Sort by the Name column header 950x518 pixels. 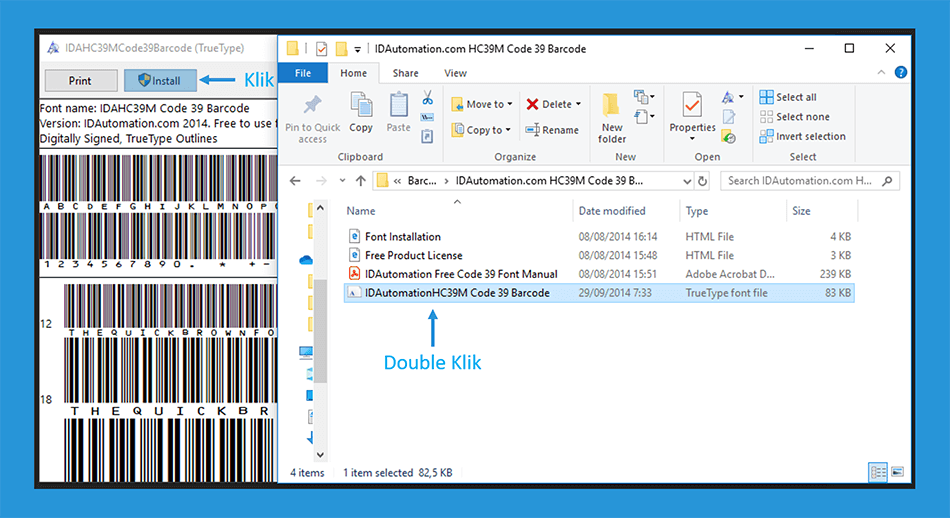tap(360, 211)
